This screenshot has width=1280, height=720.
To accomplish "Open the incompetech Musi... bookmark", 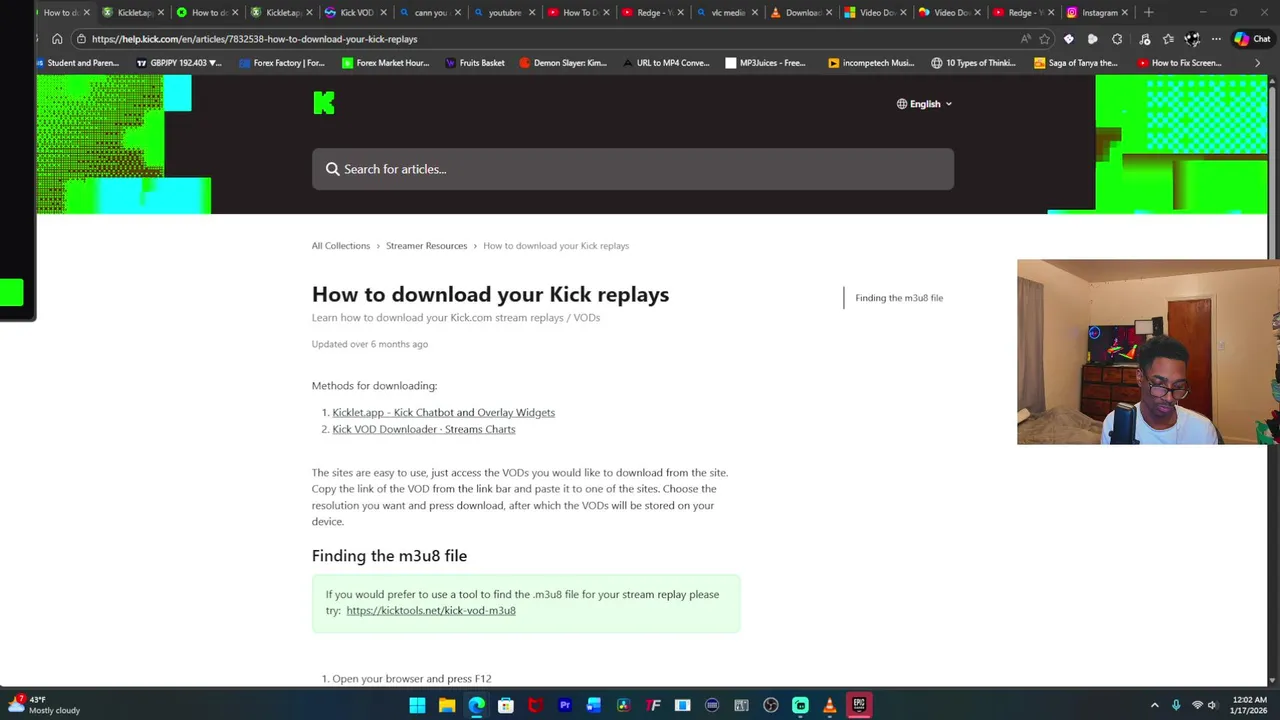I will click(x=871, y=62).
